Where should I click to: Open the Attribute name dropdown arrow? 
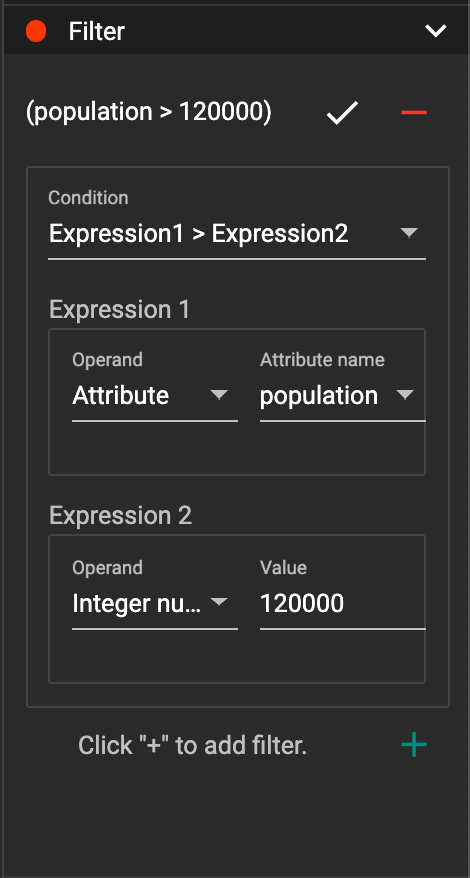click(404, 395)
